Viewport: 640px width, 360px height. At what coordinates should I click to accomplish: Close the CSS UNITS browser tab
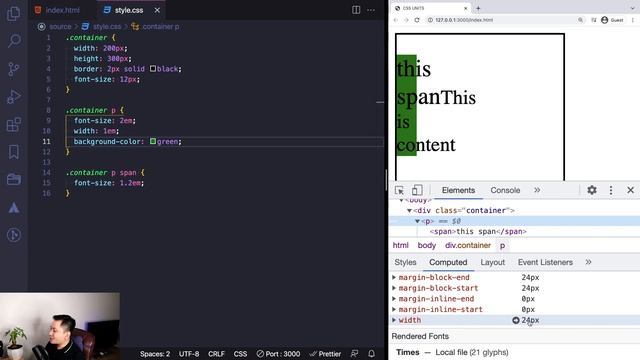(465, 8)
